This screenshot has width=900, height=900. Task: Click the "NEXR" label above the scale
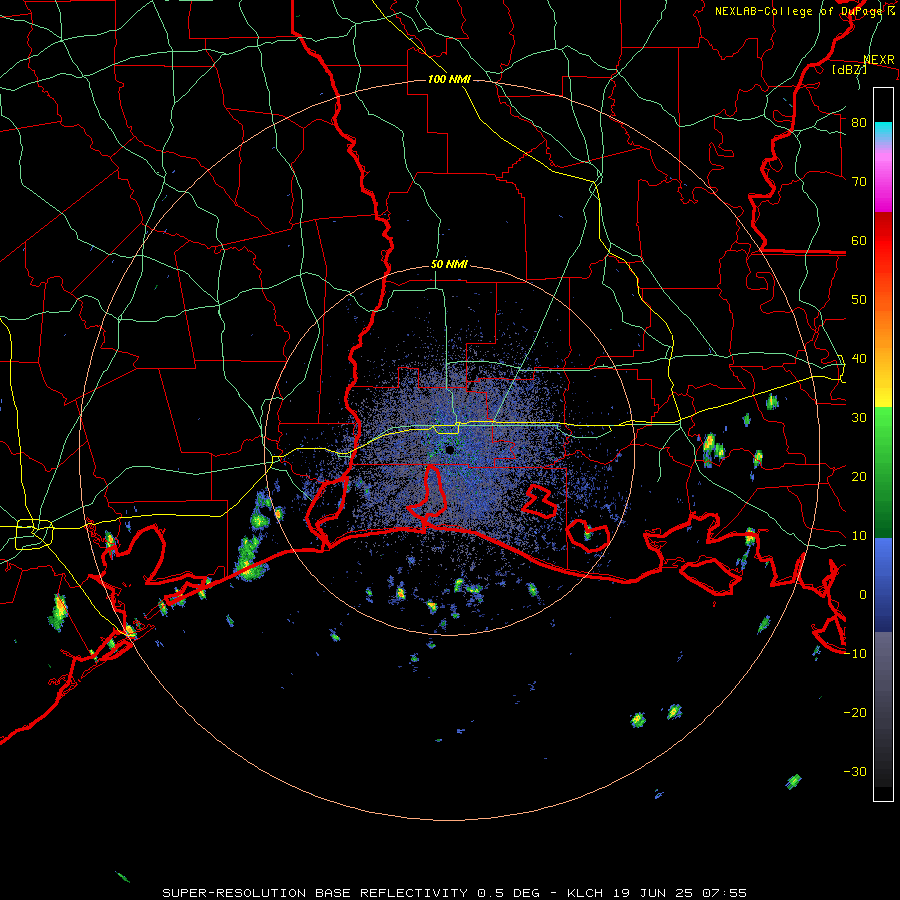pos(879,60)
